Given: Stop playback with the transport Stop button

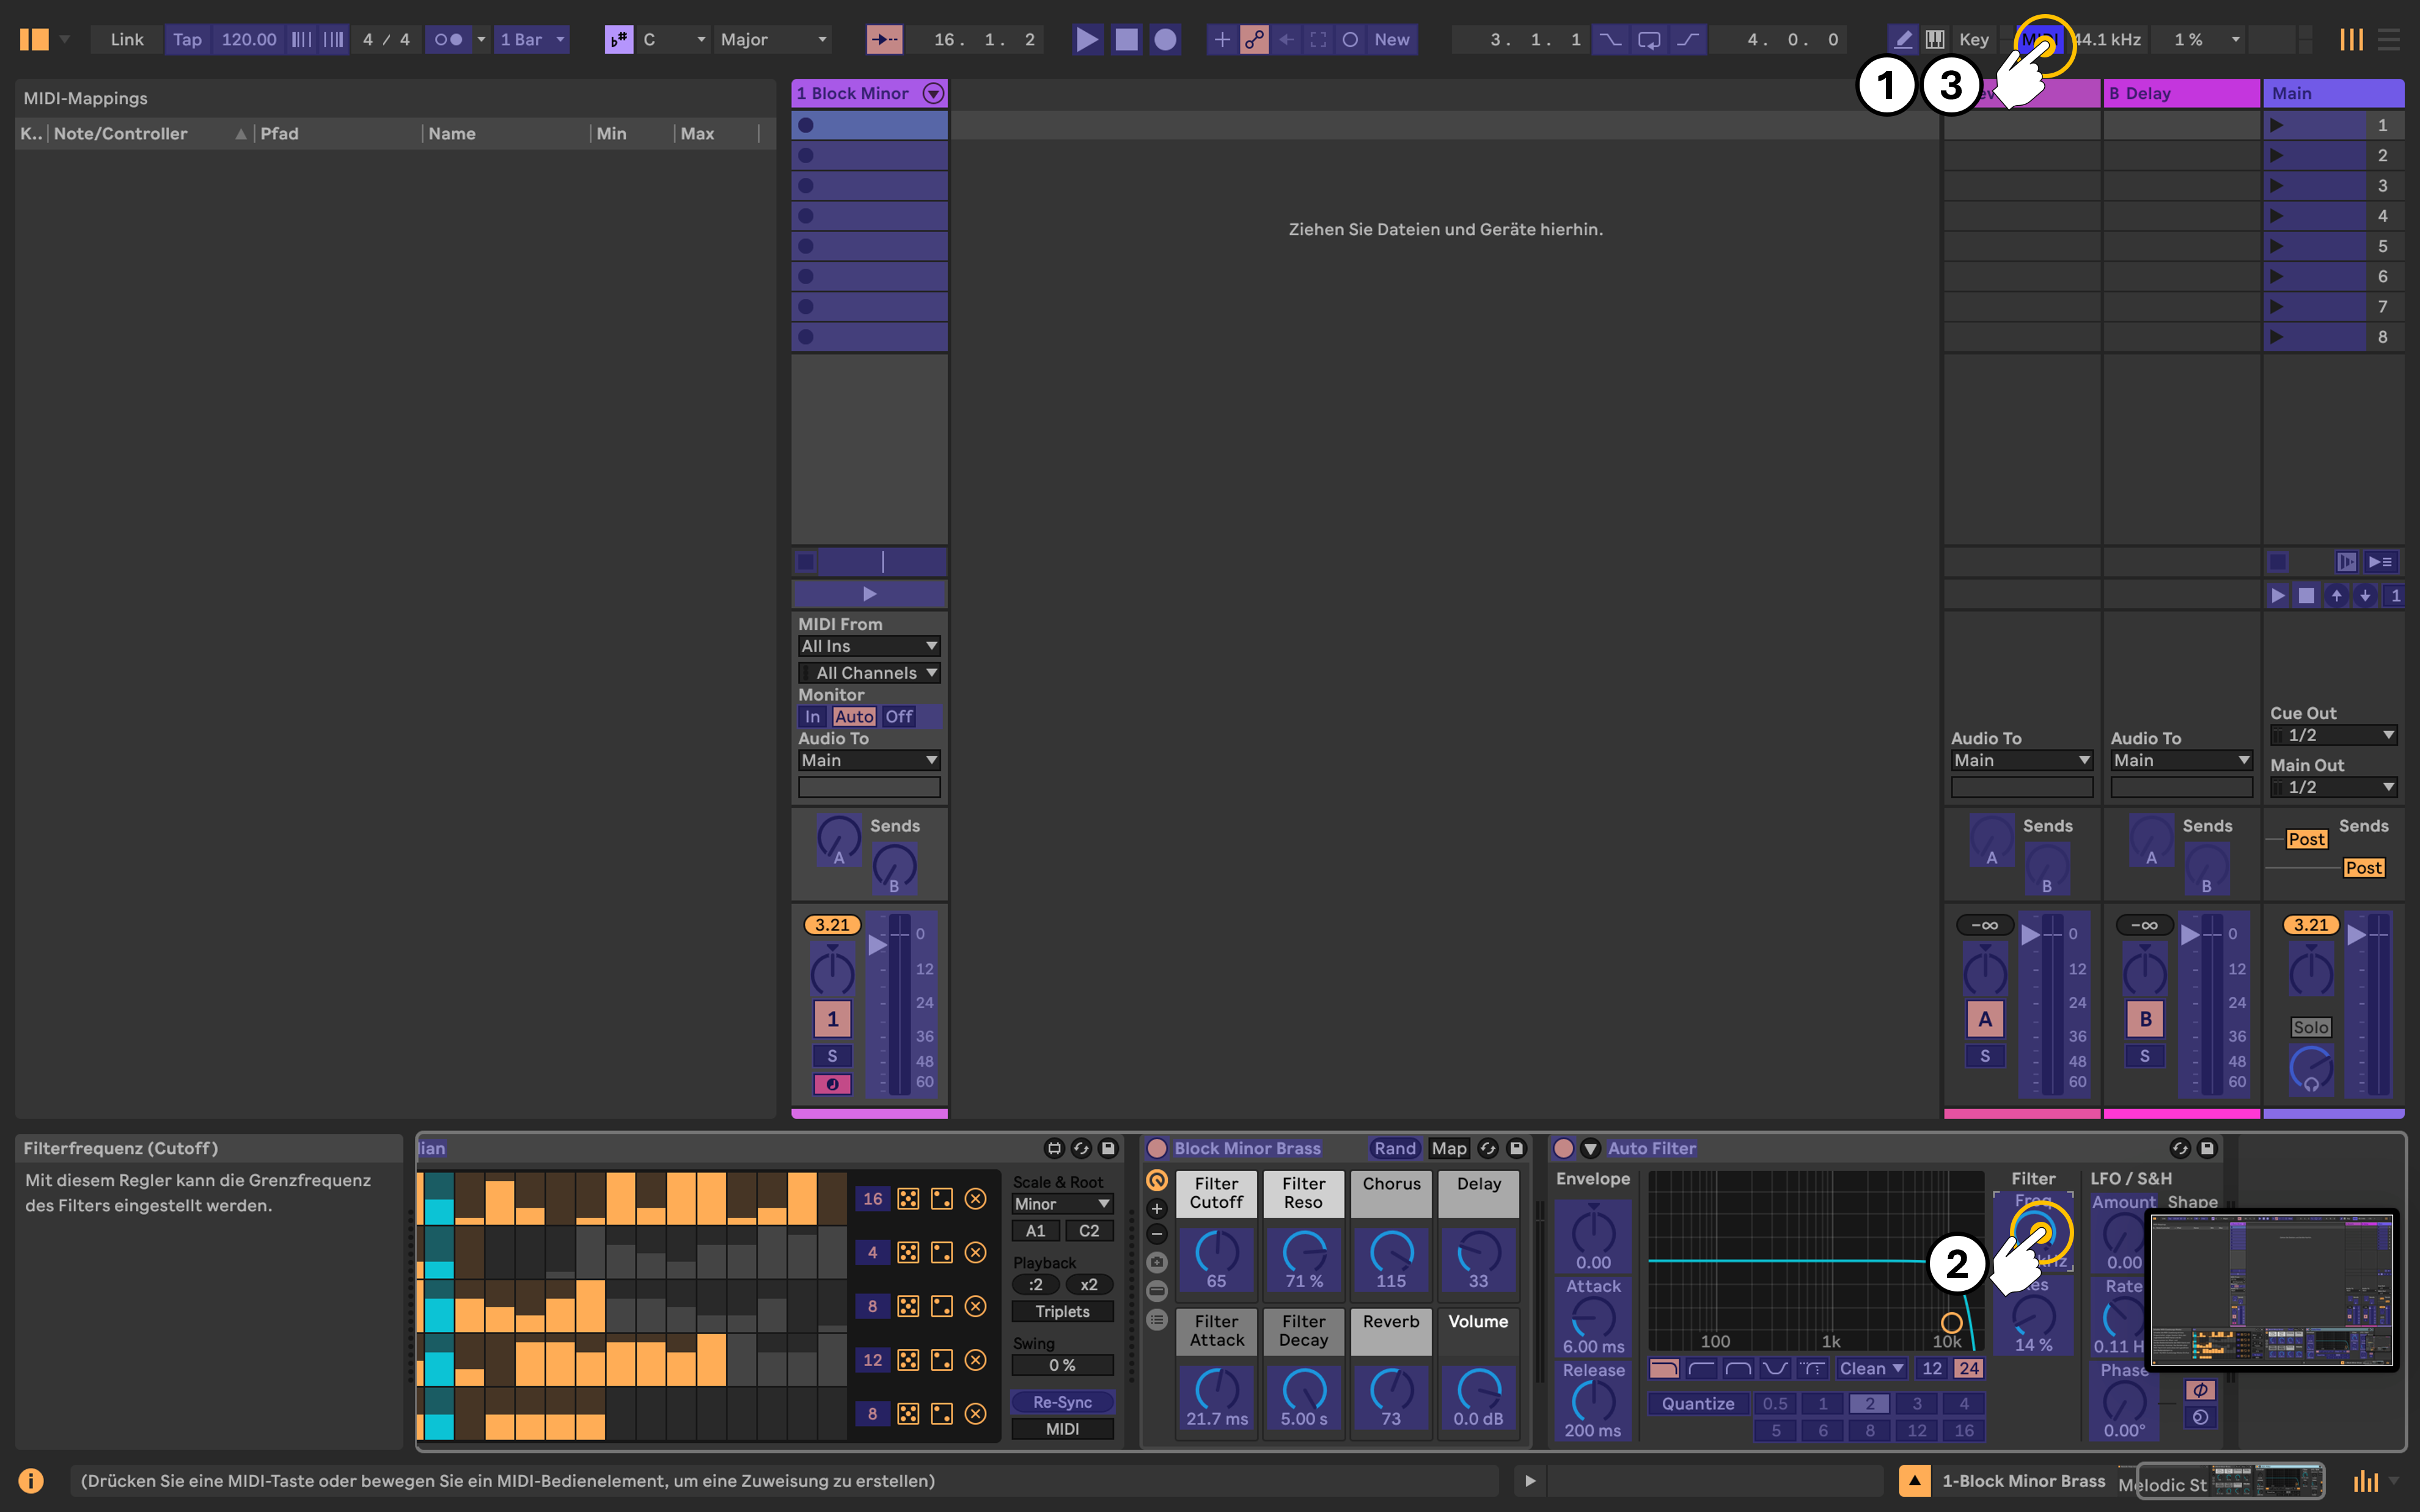Looking at the screenshot, I should point(1126,40).
